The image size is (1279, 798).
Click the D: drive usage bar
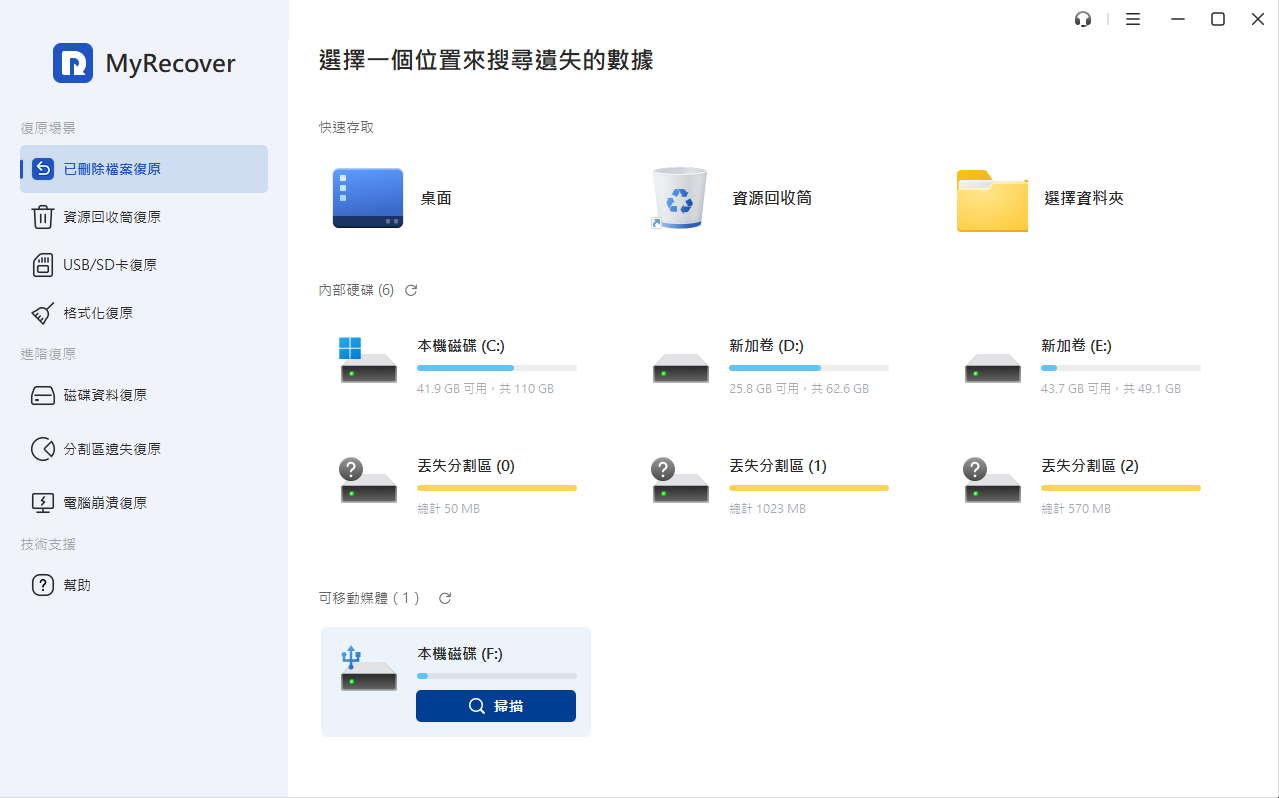[x=809, y=368]
